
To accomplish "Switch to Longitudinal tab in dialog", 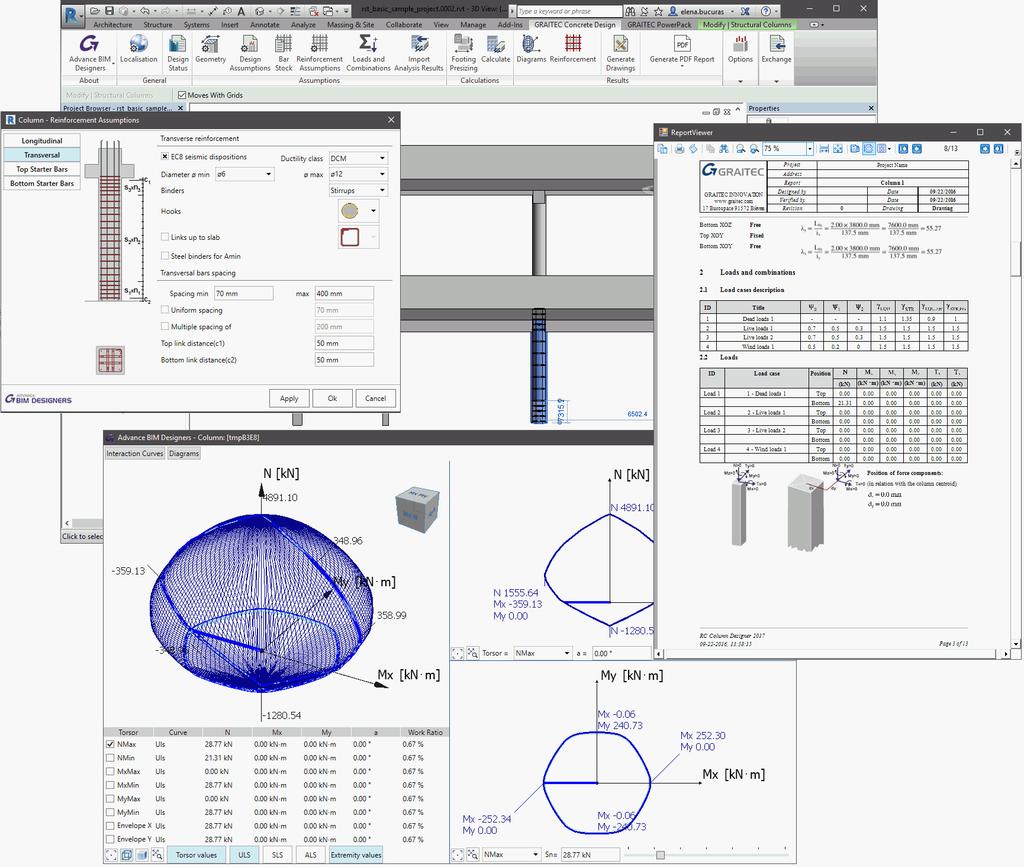I will pos(42,140).
